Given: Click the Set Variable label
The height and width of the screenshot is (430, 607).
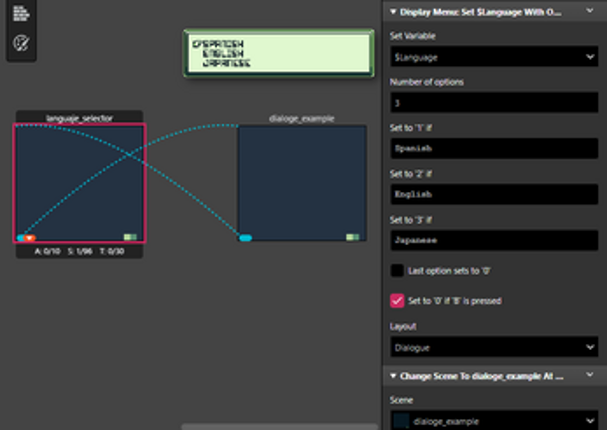Looking at the screenshot, I should [413, 36].
